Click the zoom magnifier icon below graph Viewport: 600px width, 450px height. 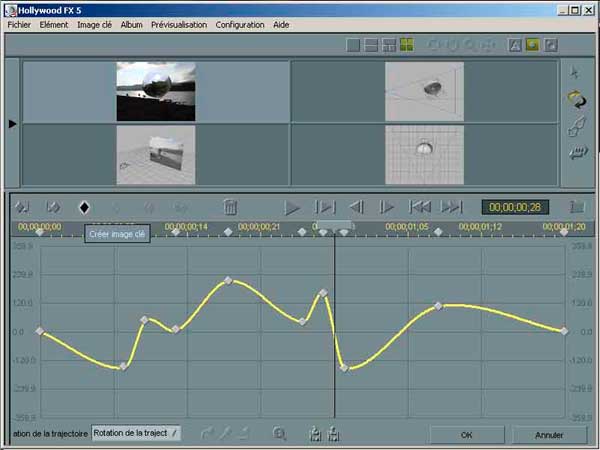[280, 434]
